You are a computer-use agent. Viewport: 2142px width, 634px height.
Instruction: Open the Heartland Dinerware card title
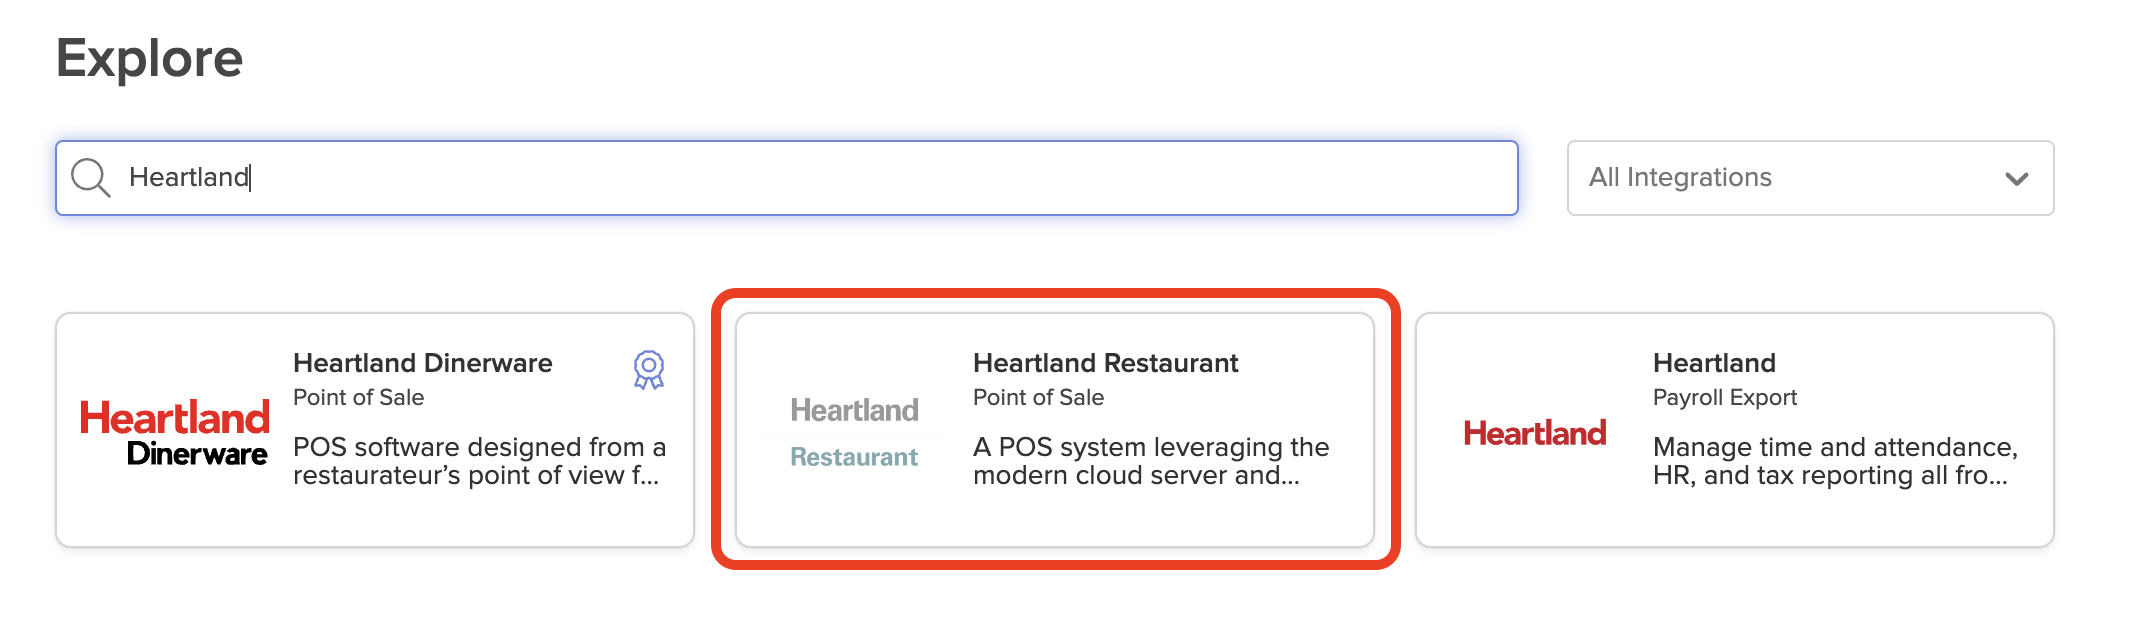point(423,363)
